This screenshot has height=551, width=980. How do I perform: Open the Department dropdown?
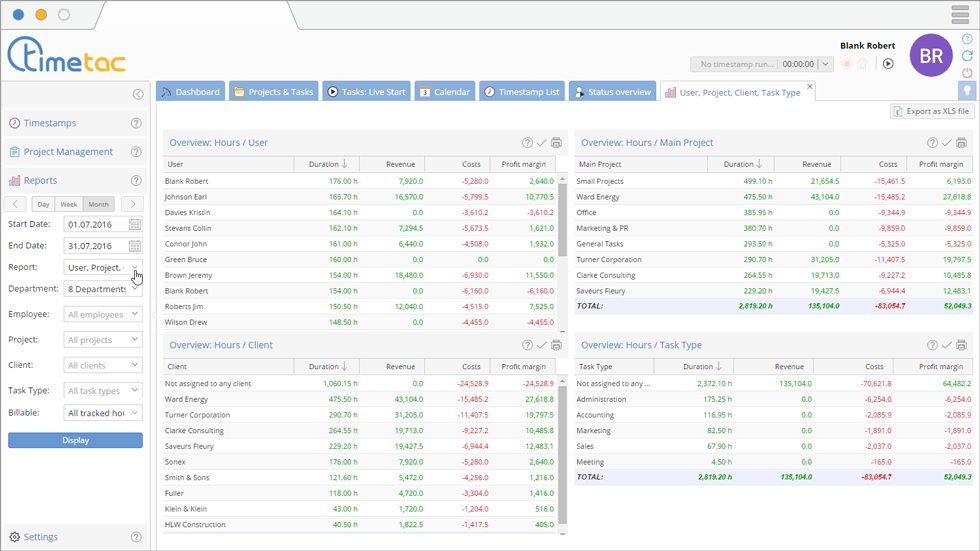pyautogui.click(x=103, y=289)
